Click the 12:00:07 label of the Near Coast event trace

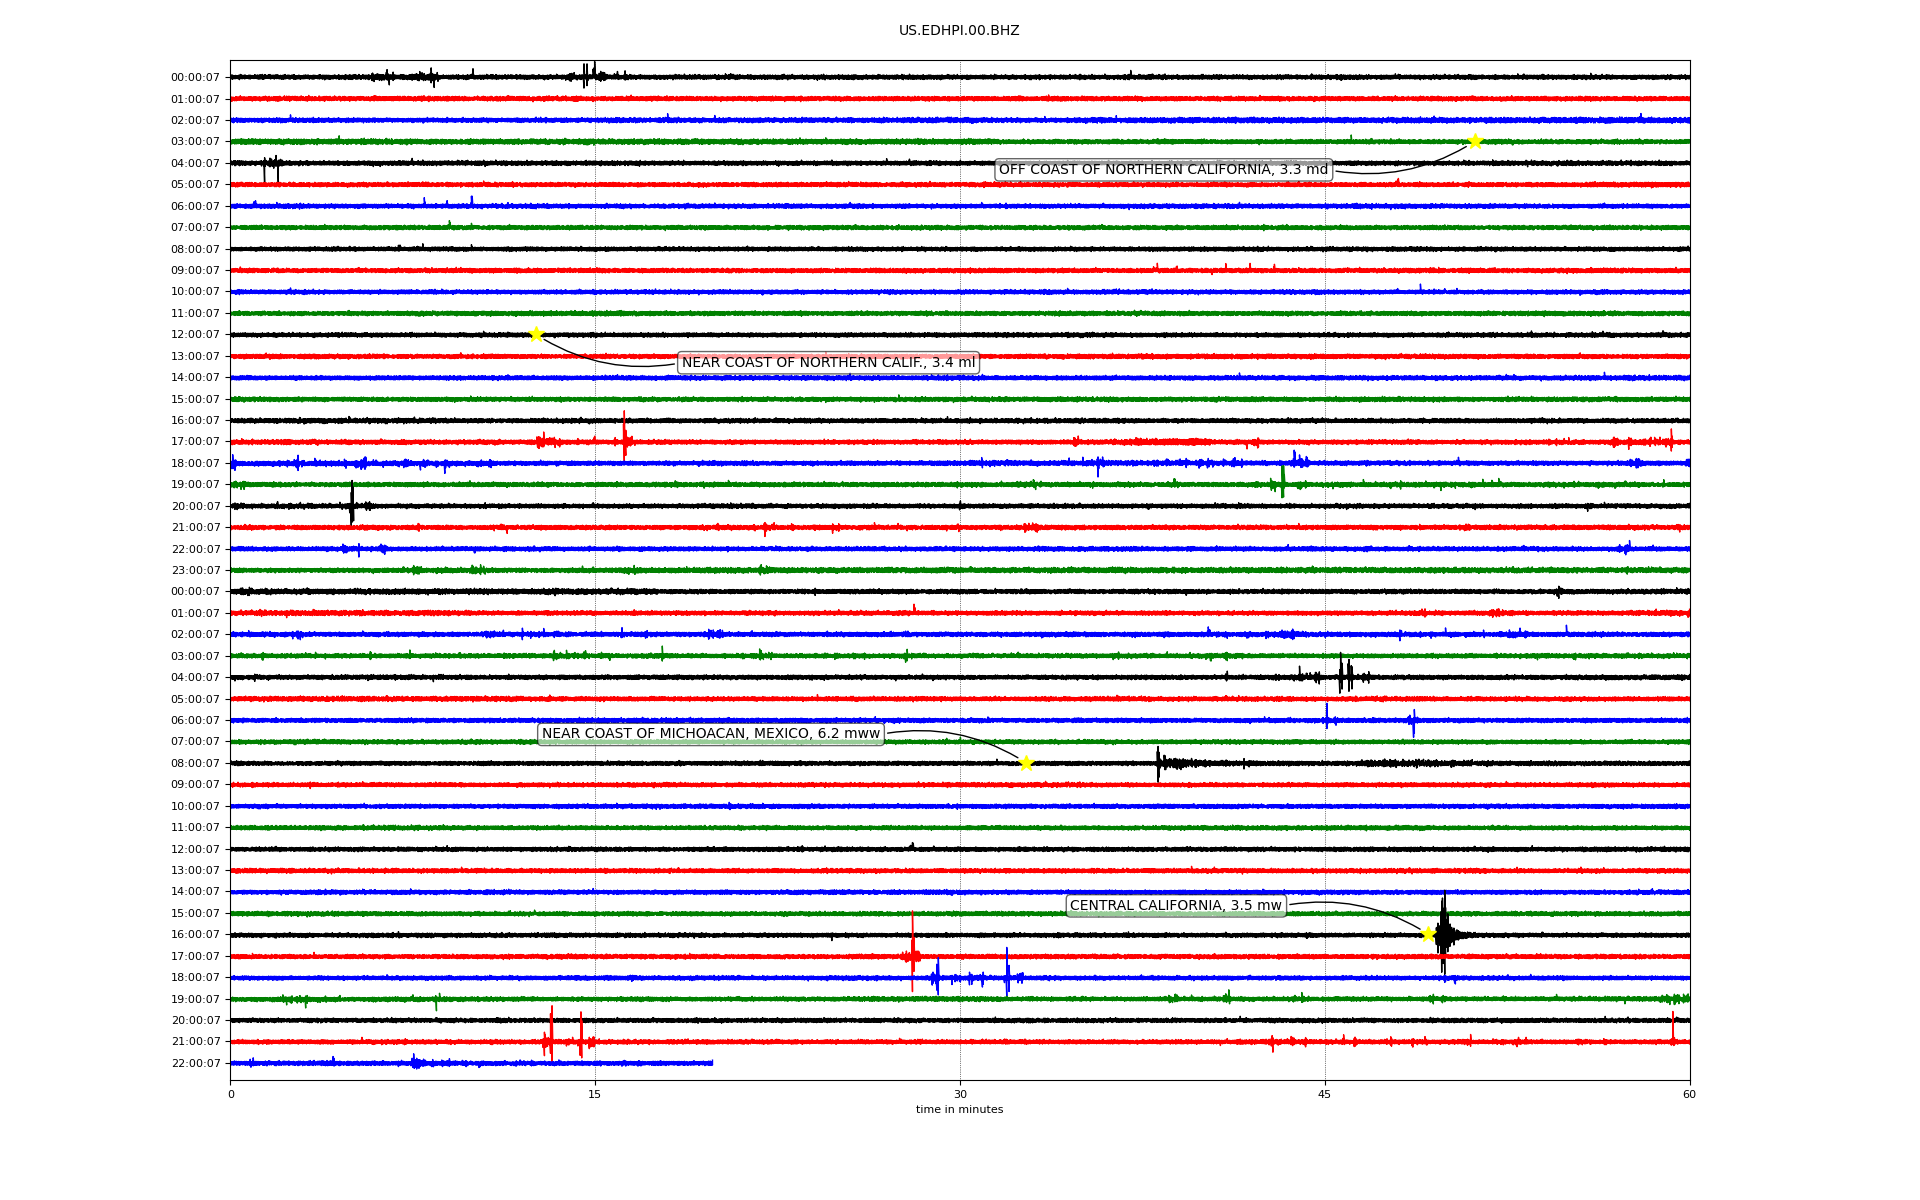point(195,335)
